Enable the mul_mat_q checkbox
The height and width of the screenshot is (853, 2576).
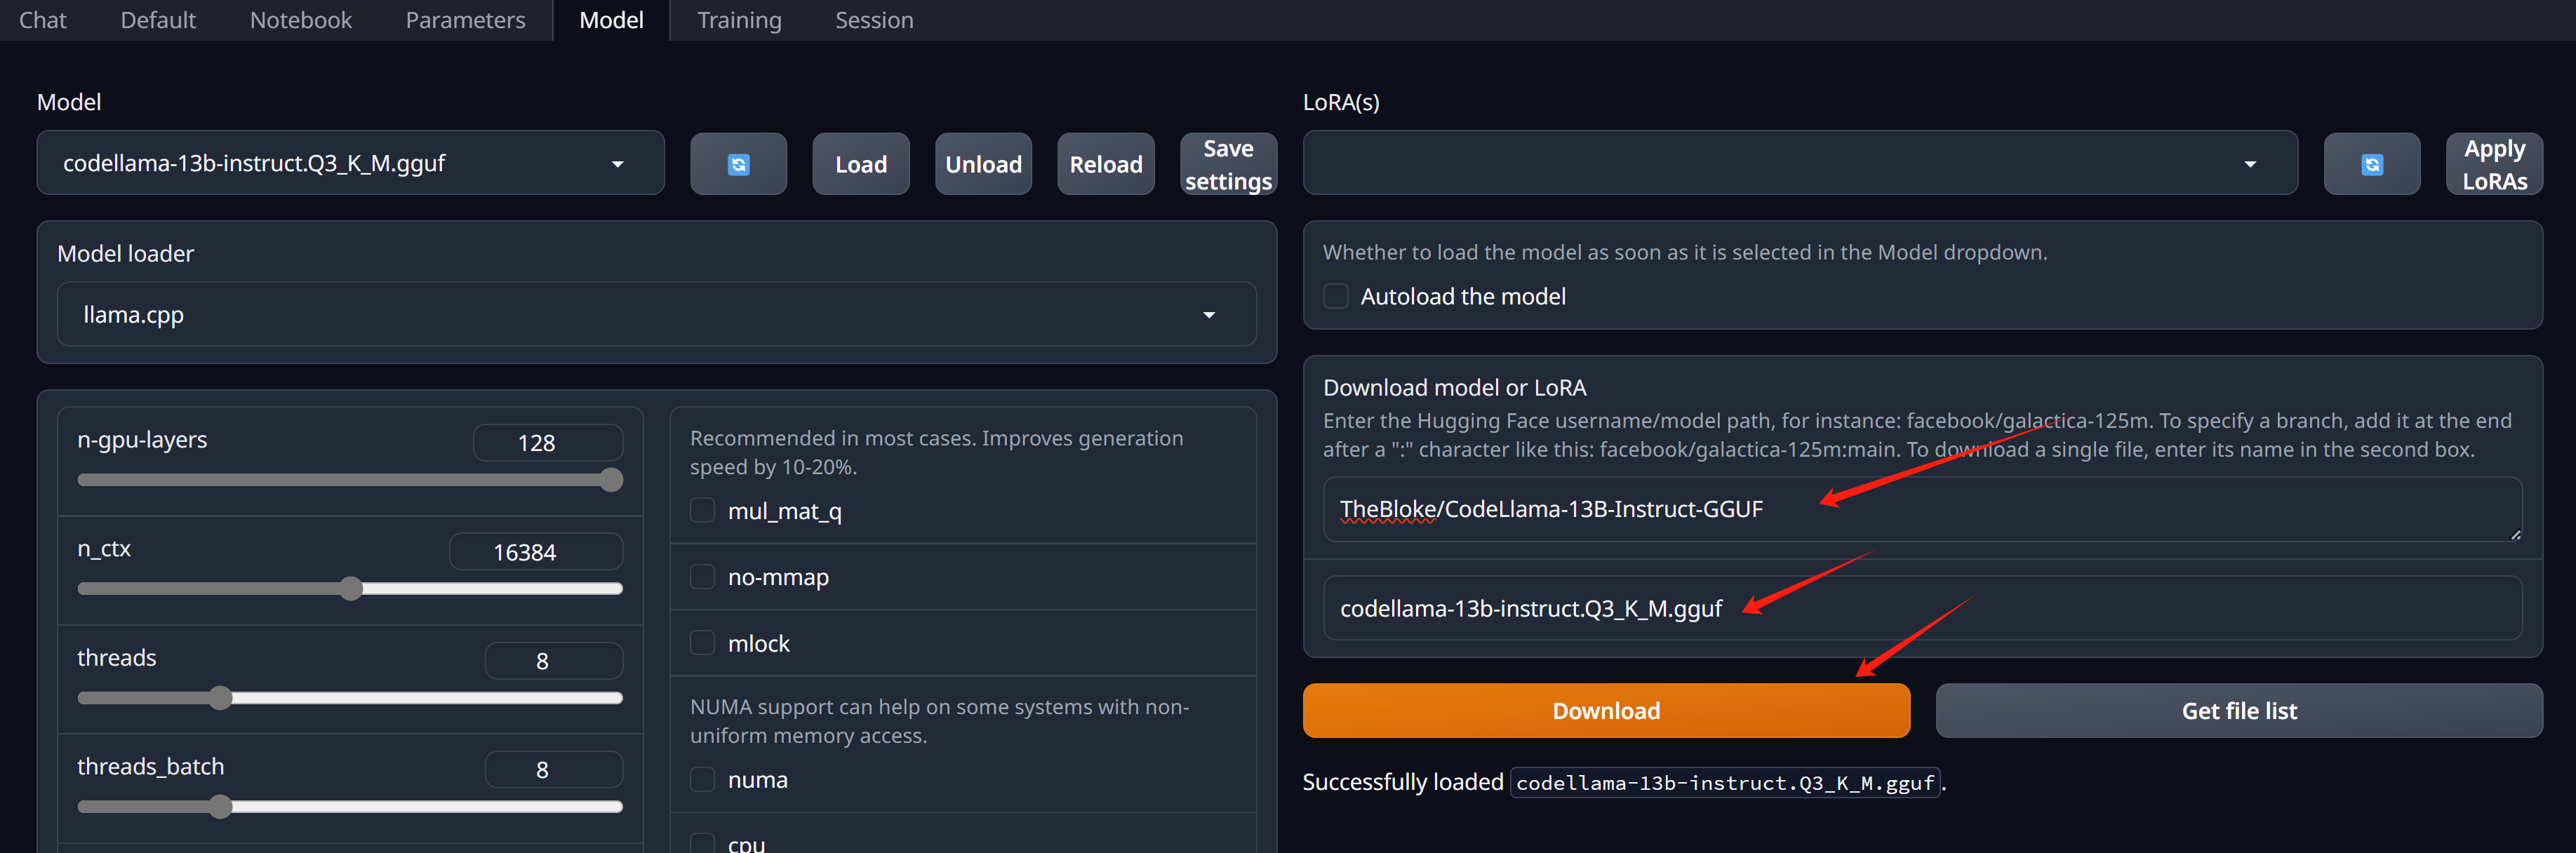tap(702, 511)
